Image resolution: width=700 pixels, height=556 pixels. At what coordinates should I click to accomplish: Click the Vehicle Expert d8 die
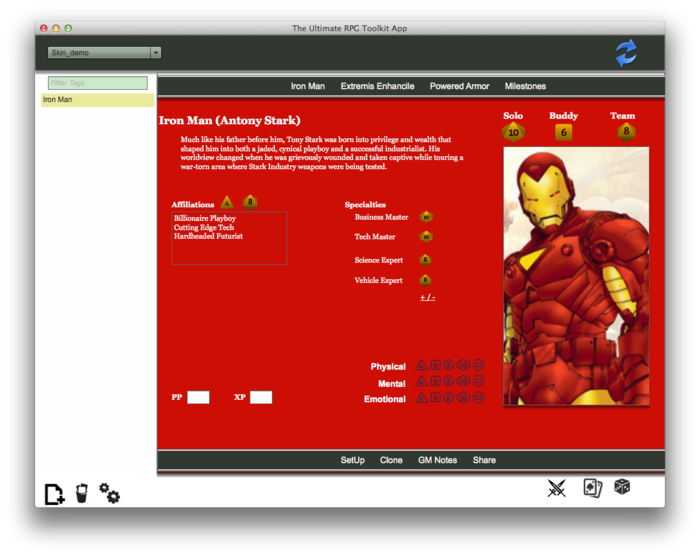click(425, 280)
